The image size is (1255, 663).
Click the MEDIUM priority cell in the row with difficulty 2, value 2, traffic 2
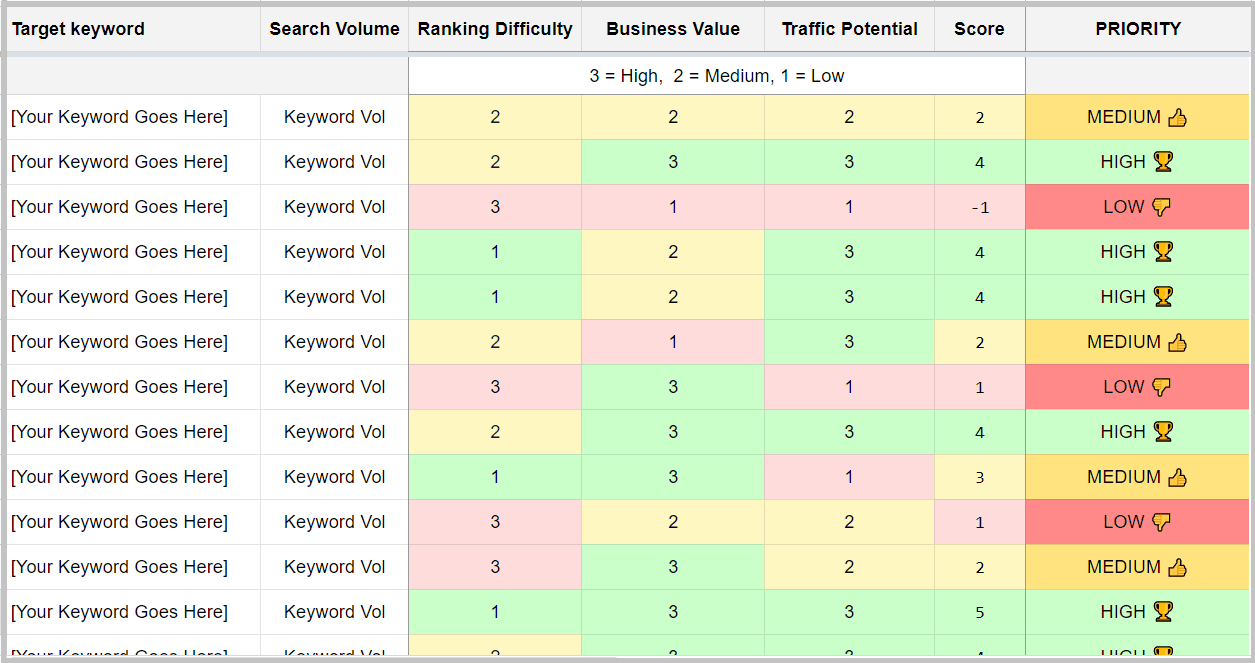click(1138, 117)
